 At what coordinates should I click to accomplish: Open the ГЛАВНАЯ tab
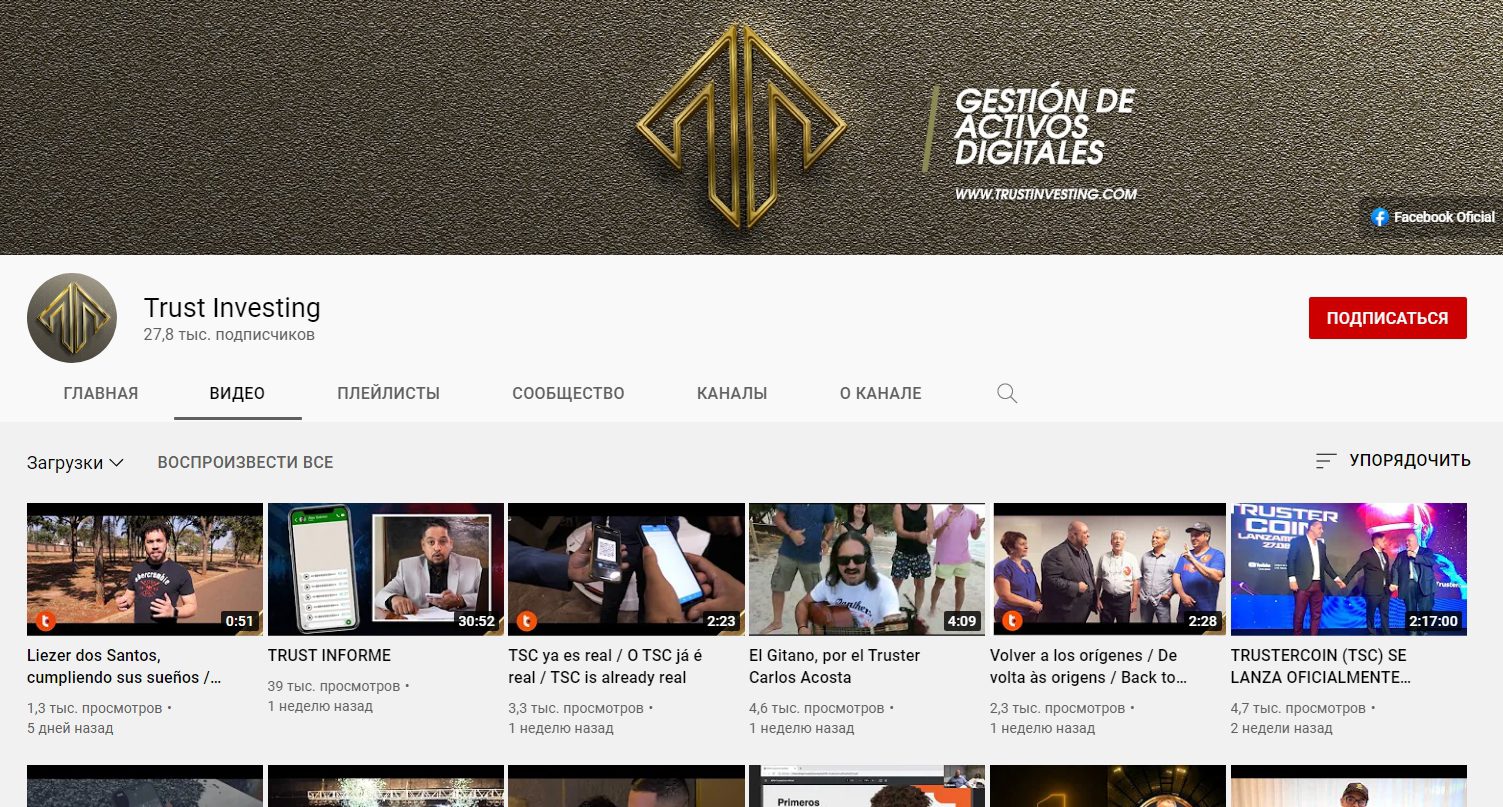click(x=101, y=394)
